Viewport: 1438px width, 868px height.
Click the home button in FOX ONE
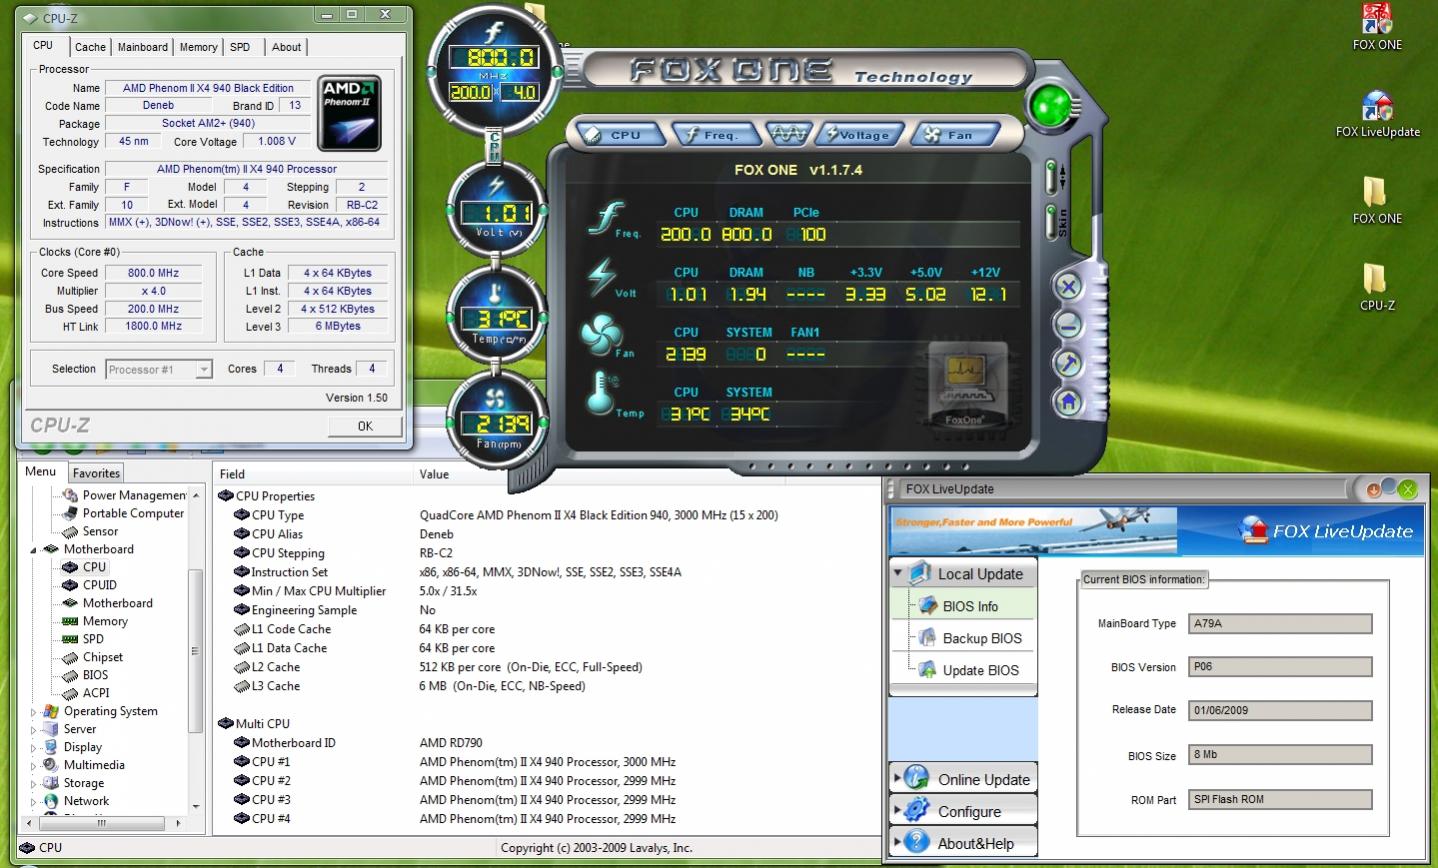[x=1067, y=402]
